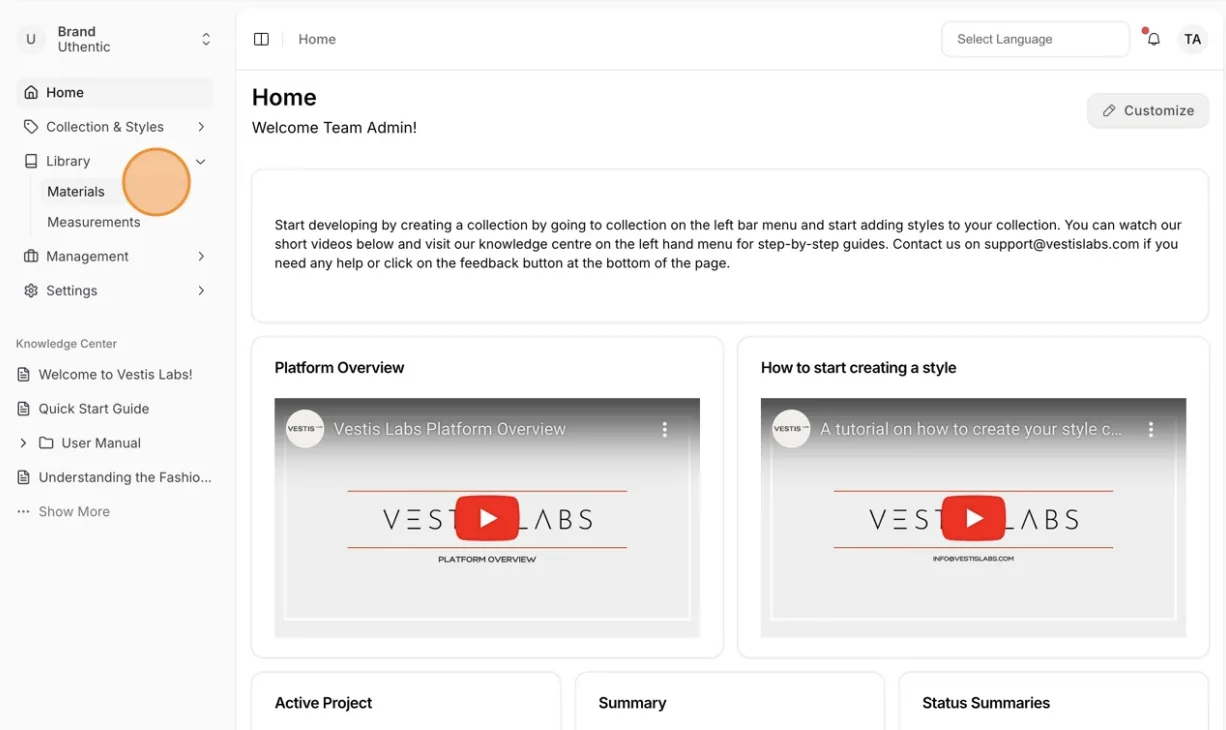
Task: Click the Management menu label
Action: pyautogui.click(x=87, y=256)
